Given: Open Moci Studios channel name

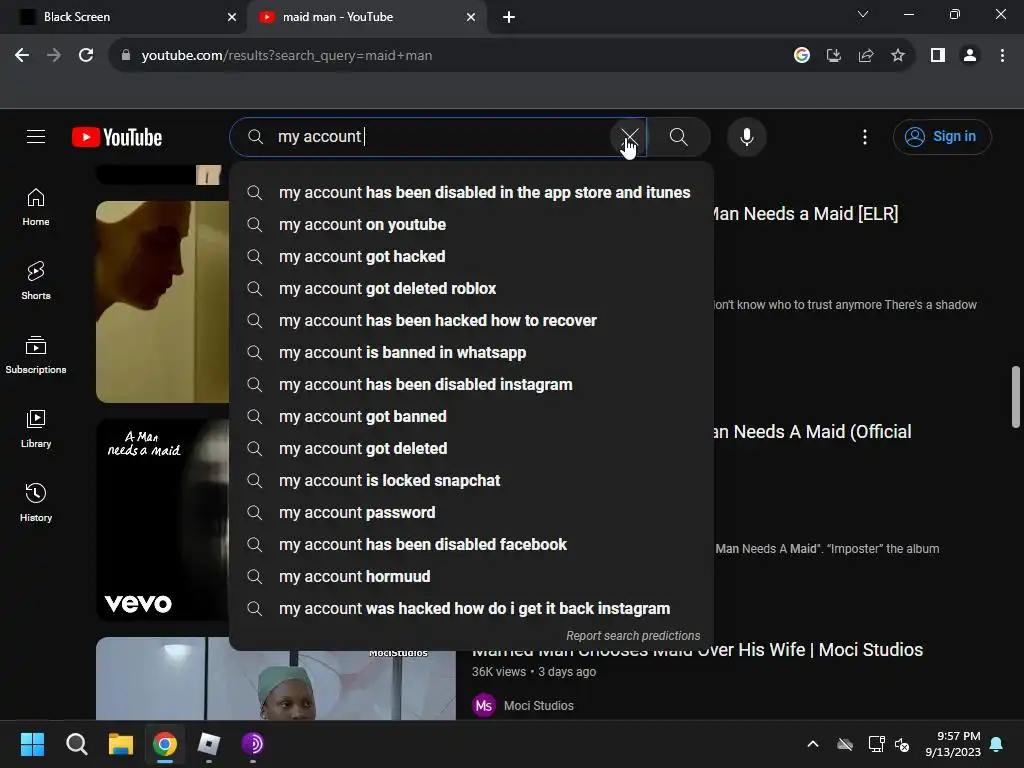Looking at the screenshot, I should click(539, 706).
